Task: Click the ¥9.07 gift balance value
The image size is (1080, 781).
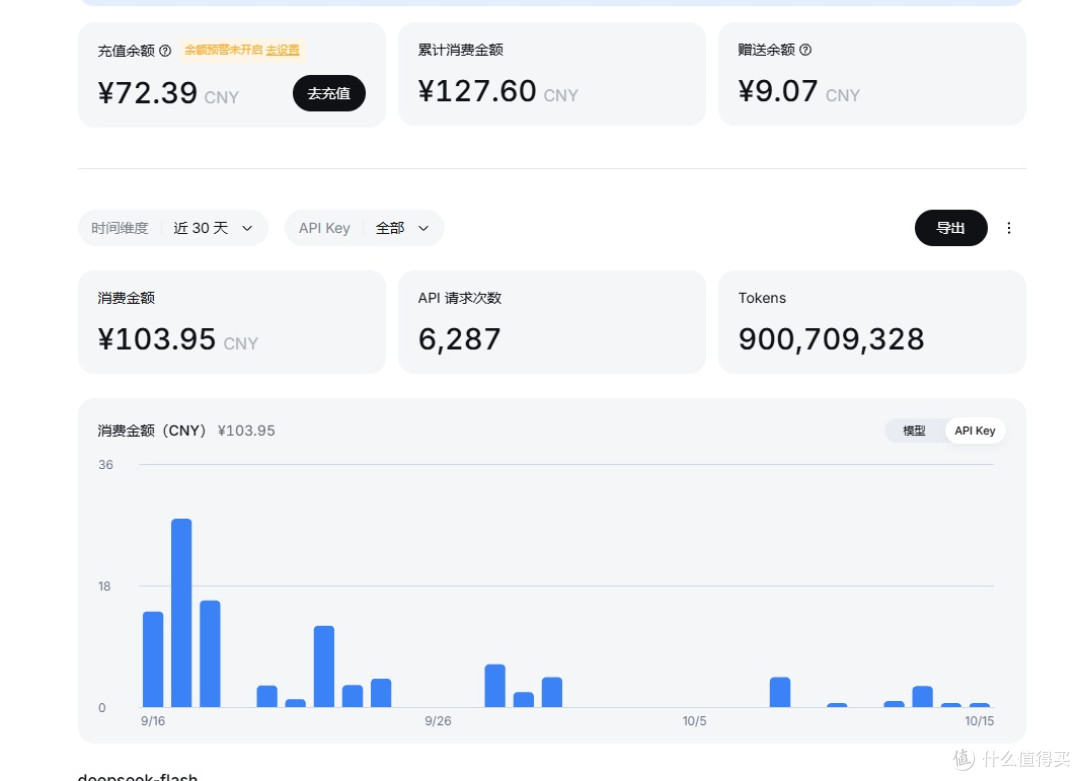Action: pos(778,91)
